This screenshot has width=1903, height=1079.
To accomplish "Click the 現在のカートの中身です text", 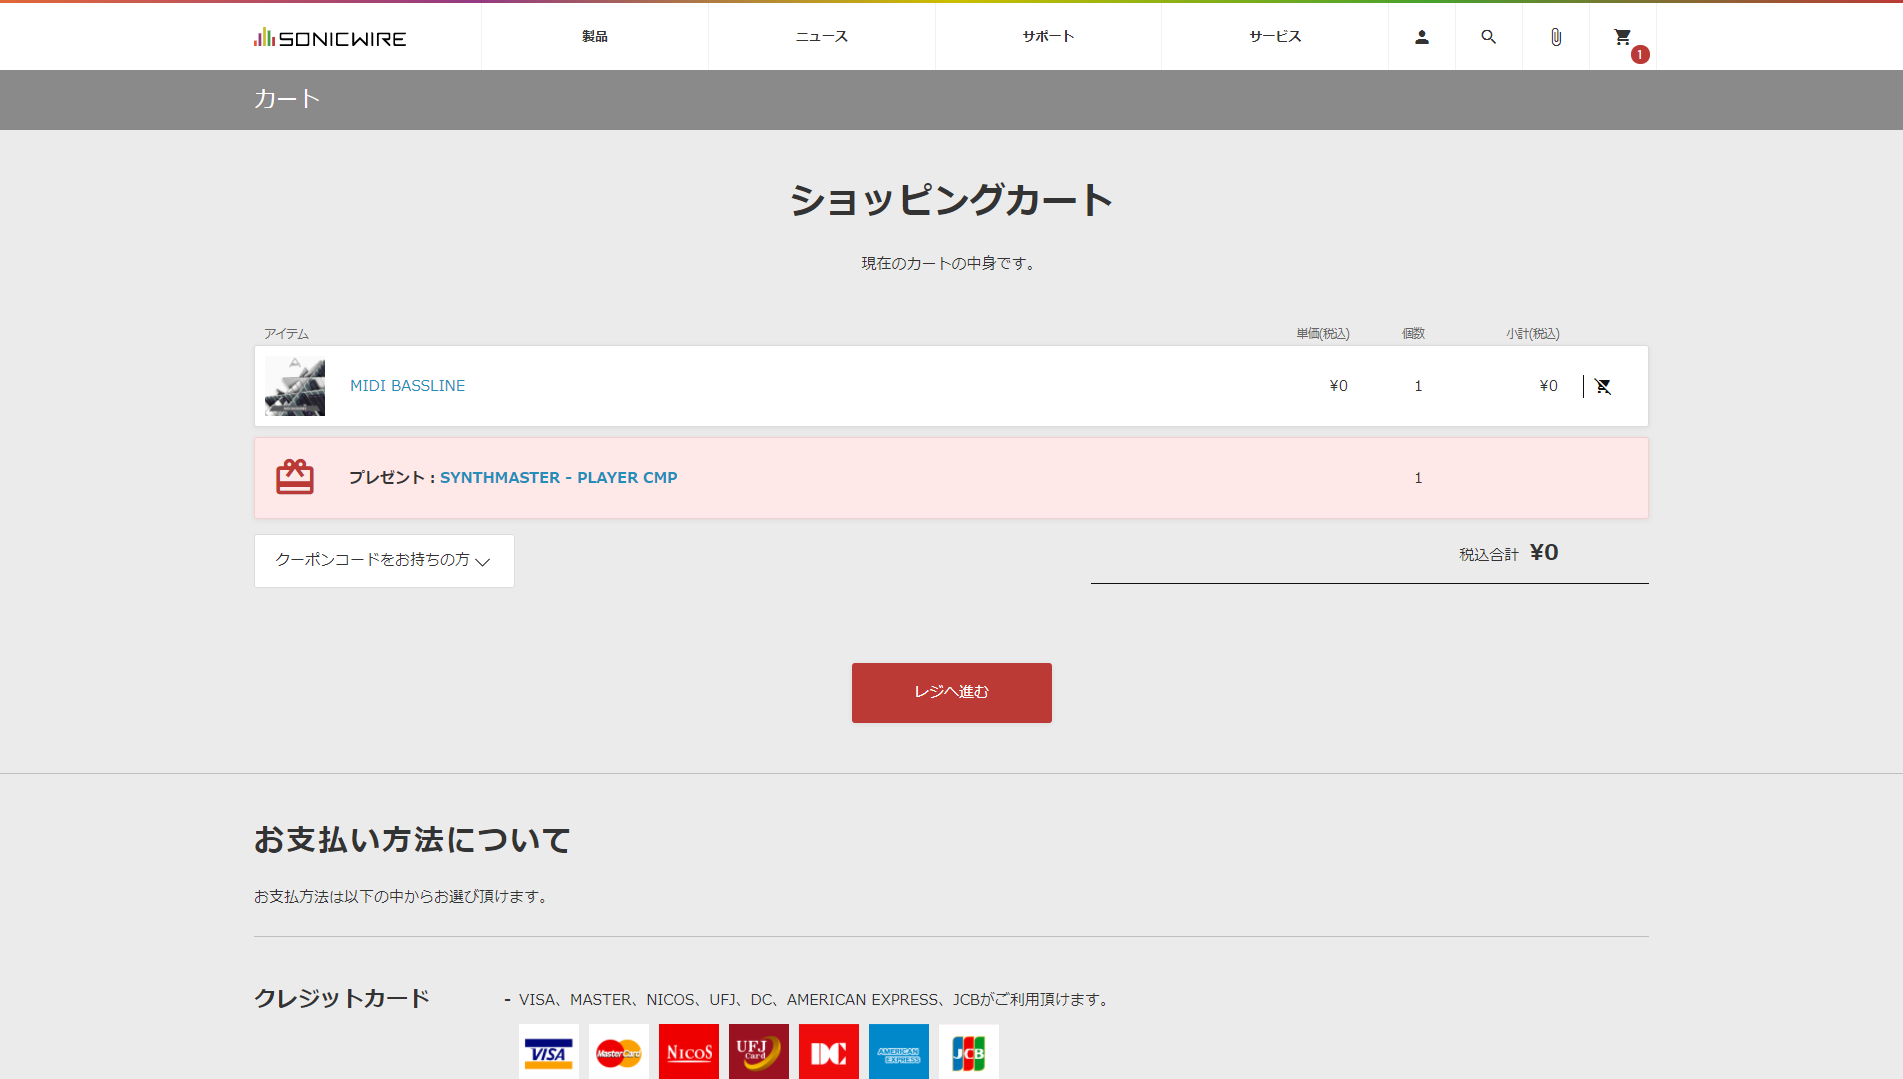I will (x=950, y=263).
